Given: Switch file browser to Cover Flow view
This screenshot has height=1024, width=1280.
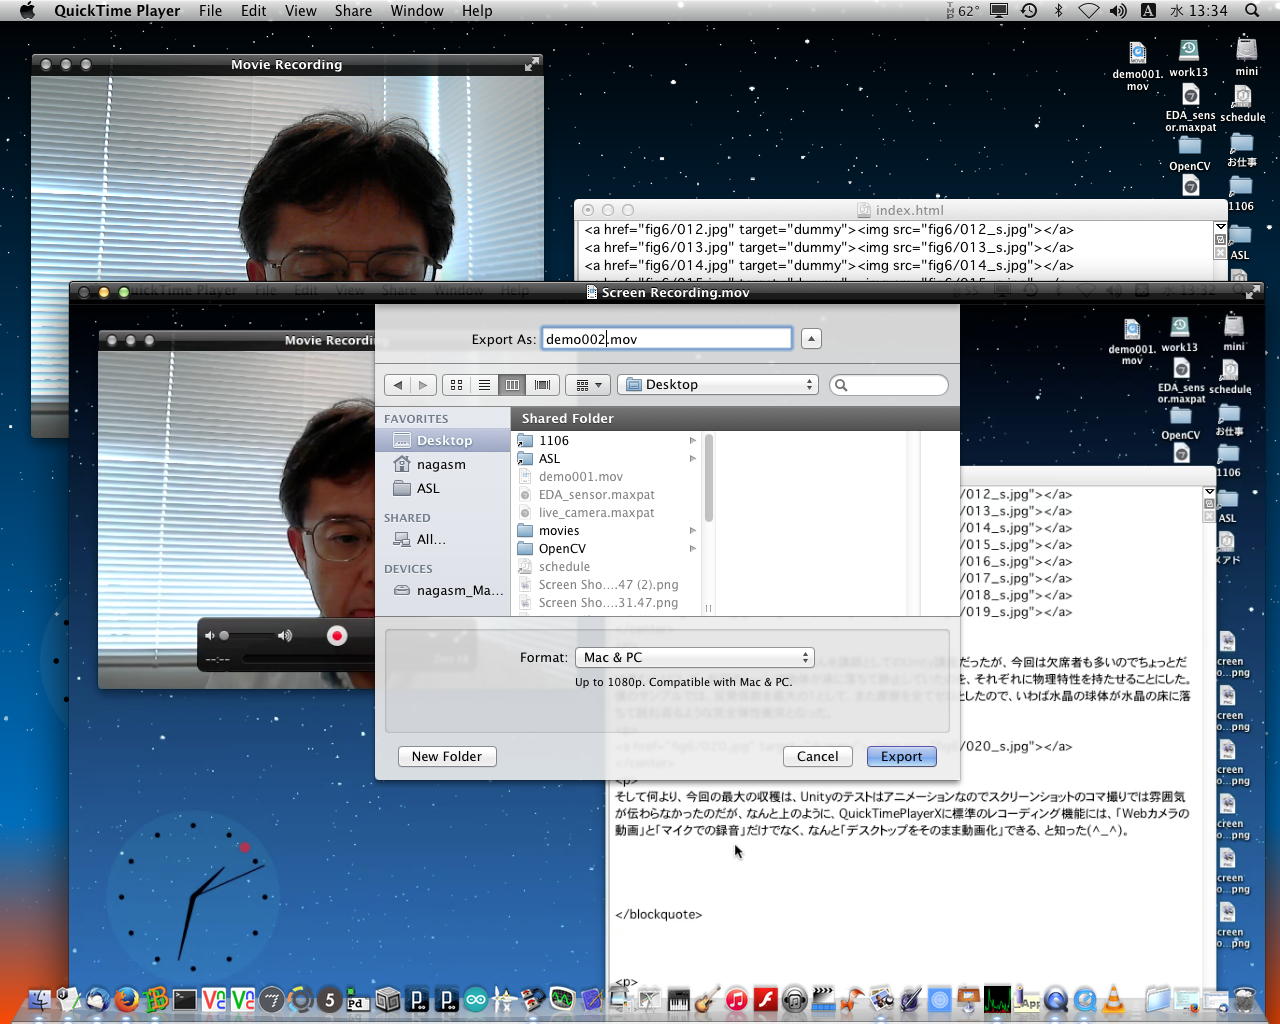Looking at the screenshot, I should pyautogui.click(x=542, y=385).
